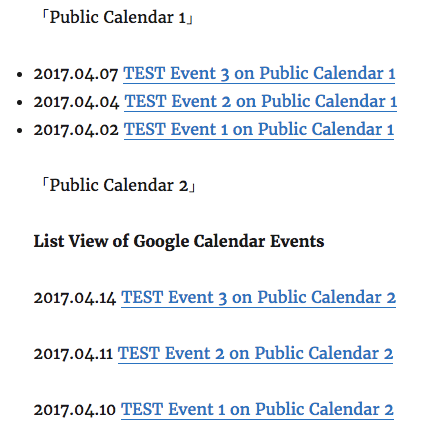This screenshot has width=428, height=432.
Task: Click the bullet before 2017.04.07
Action: [x=20, y=75]
